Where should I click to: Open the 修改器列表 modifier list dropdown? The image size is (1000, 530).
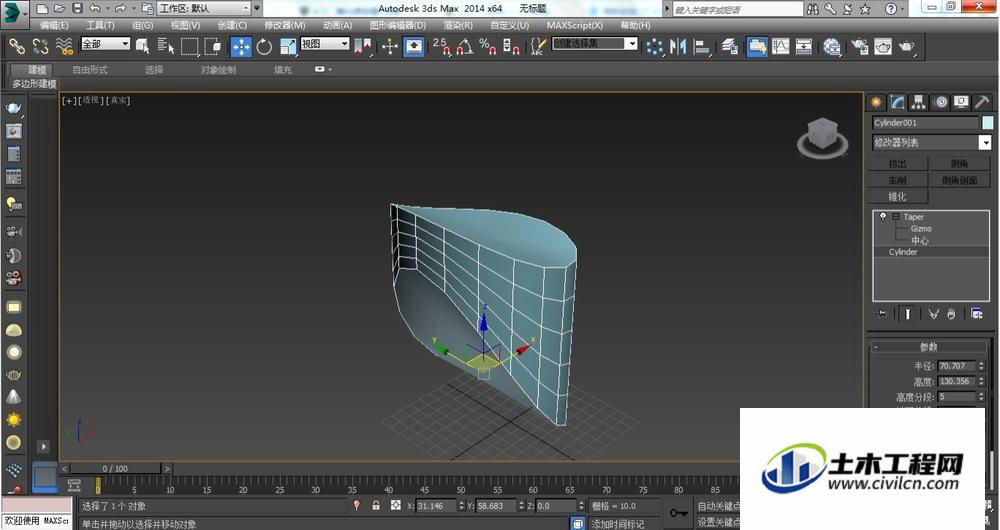coord(931,142)
